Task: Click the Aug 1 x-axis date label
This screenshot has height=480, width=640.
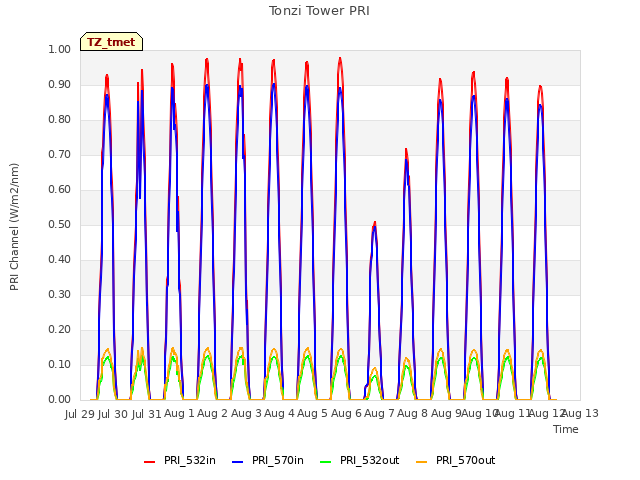Action: click(179, 414)
